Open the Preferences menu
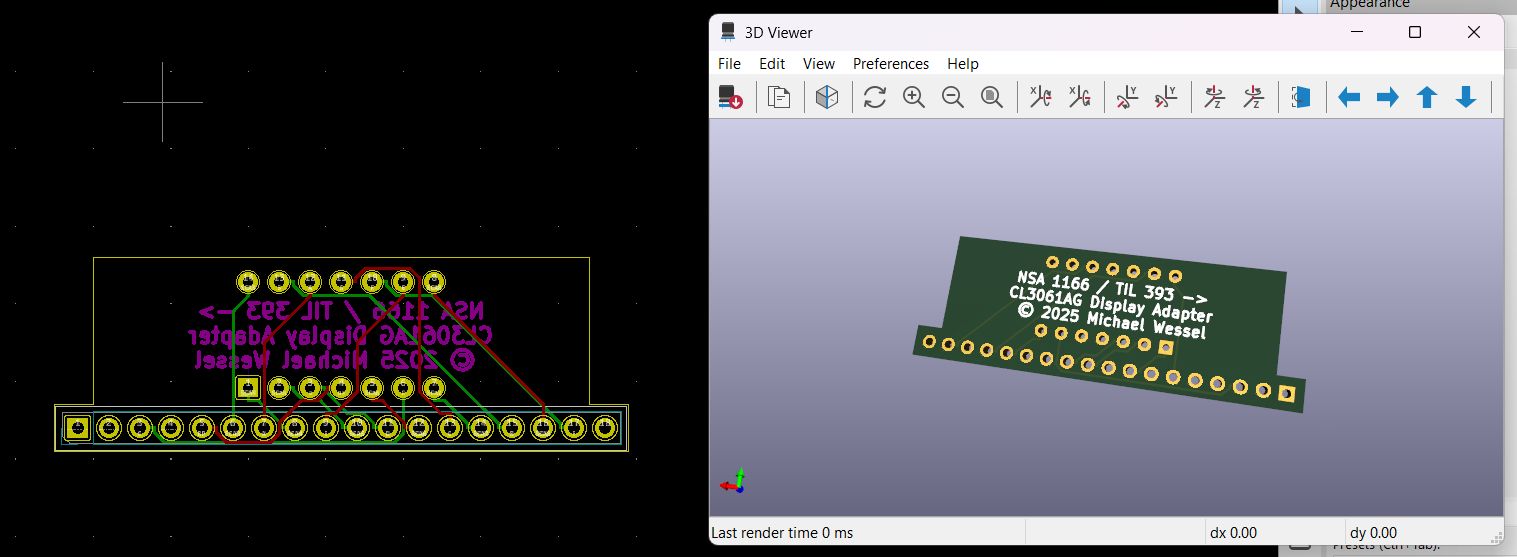Viewport: 1517px width, 557px height. pyautogui.click(x=890, y=63)
